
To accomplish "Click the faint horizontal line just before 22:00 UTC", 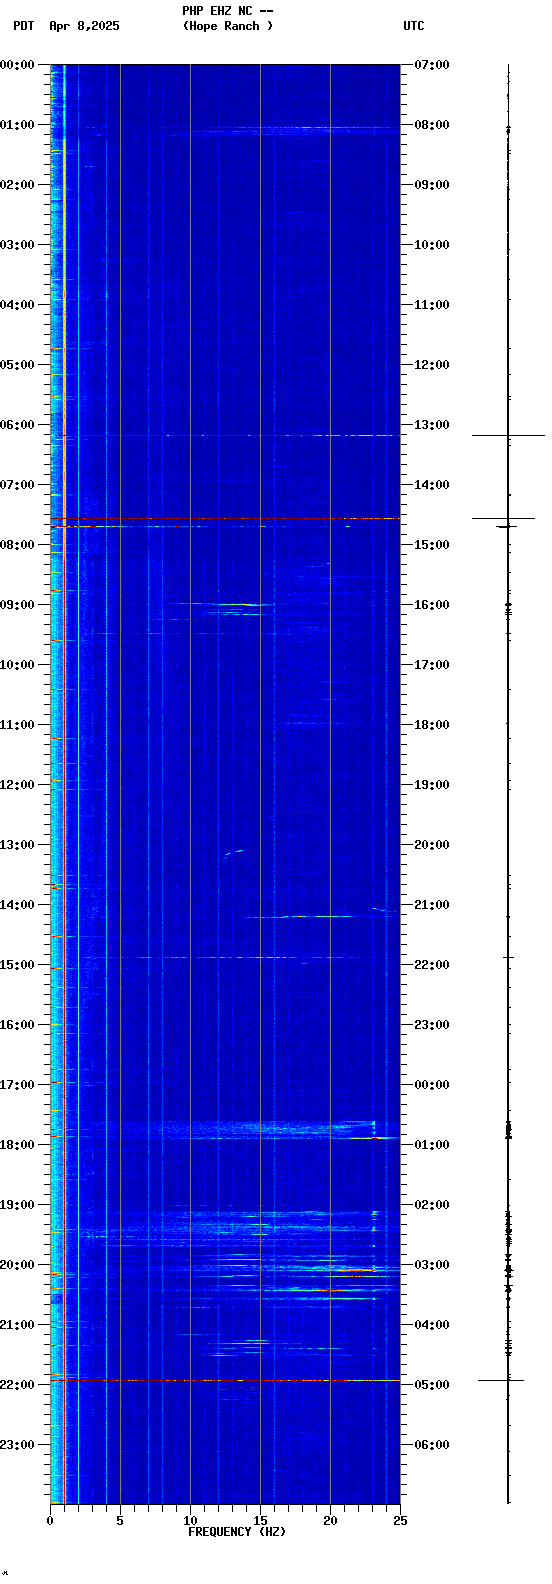I will point(225,957).
